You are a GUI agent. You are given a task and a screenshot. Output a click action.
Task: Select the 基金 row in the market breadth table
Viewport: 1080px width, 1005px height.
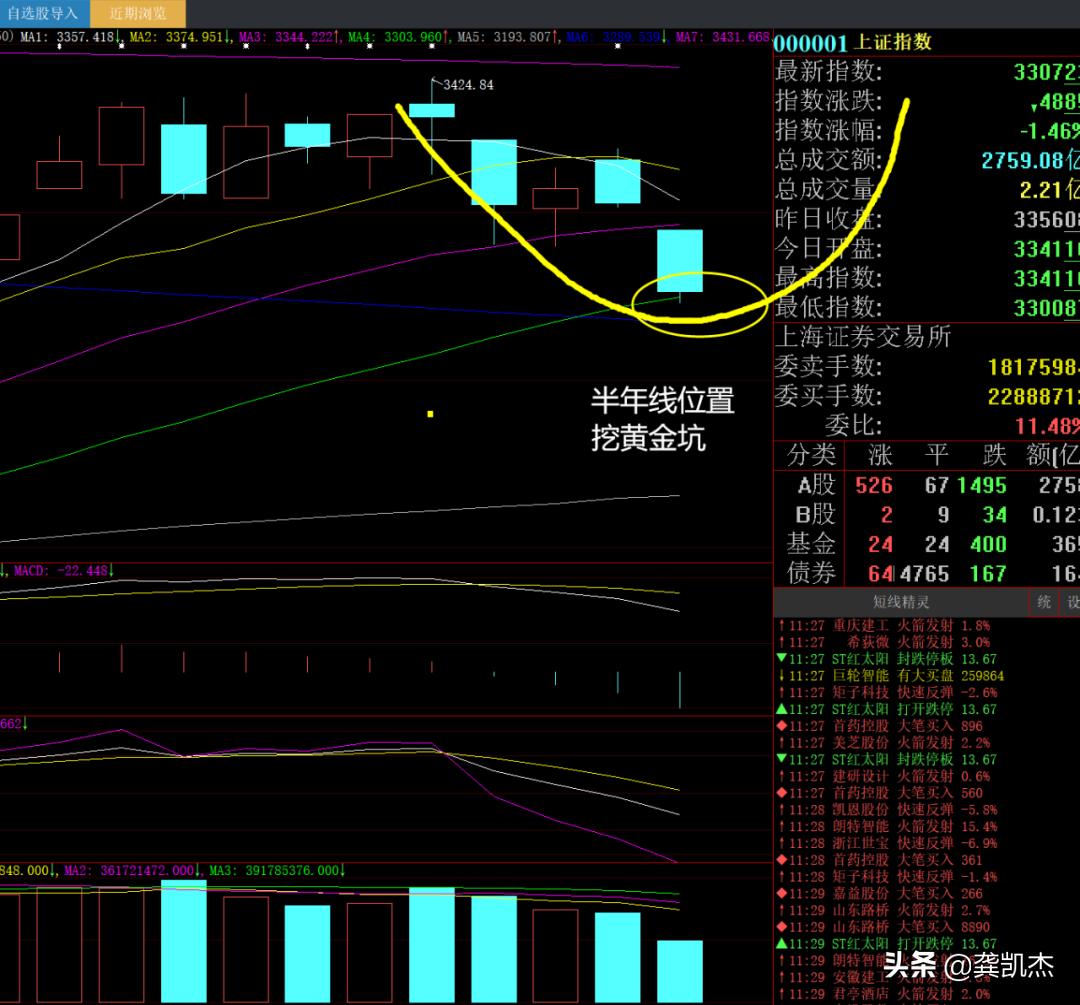coord(811,544)
